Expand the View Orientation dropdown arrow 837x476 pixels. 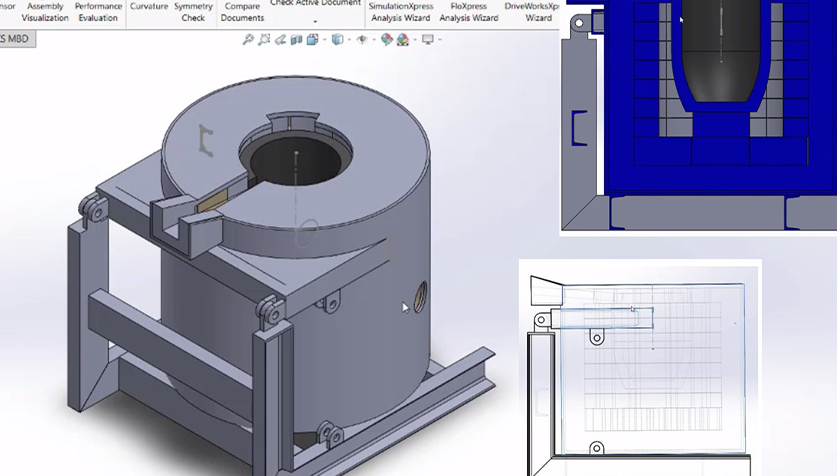(324, 40)
